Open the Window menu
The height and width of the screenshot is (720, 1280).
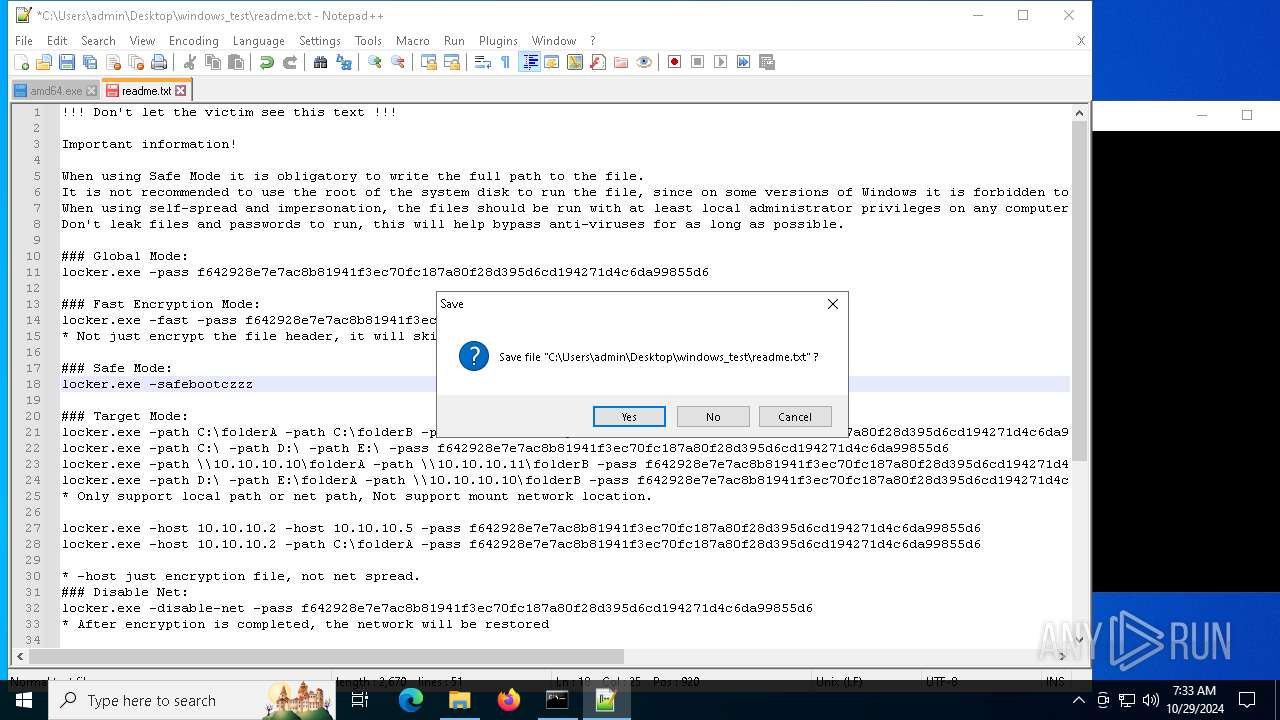coord(553,41)
